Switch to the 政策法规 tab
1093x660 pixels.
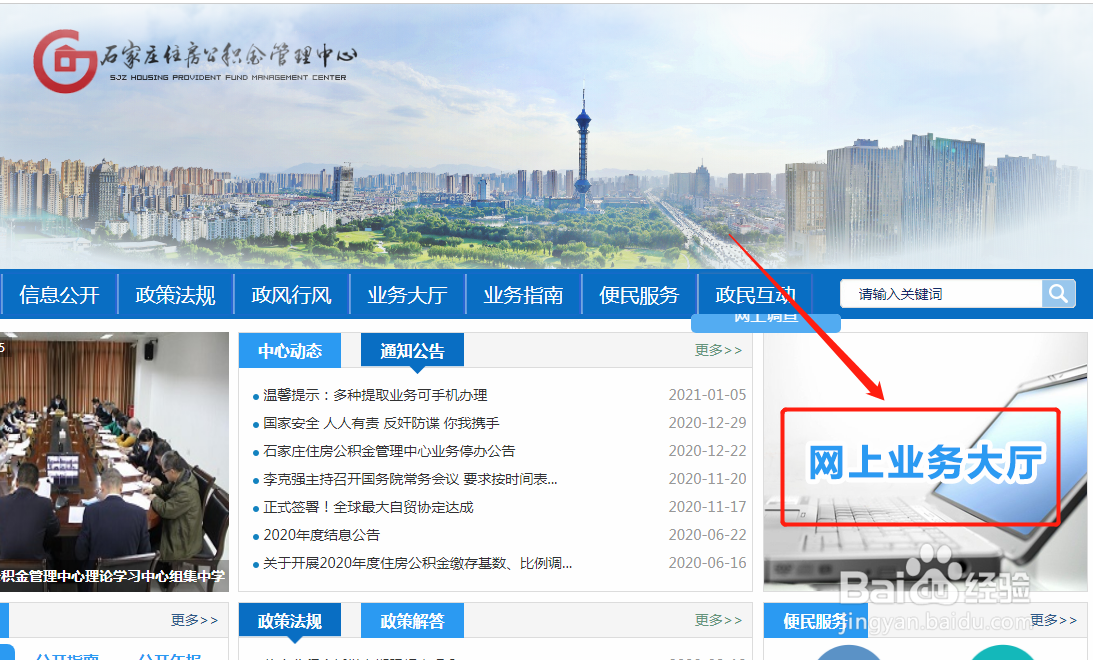pyautogui.click(x=289, y=620)
